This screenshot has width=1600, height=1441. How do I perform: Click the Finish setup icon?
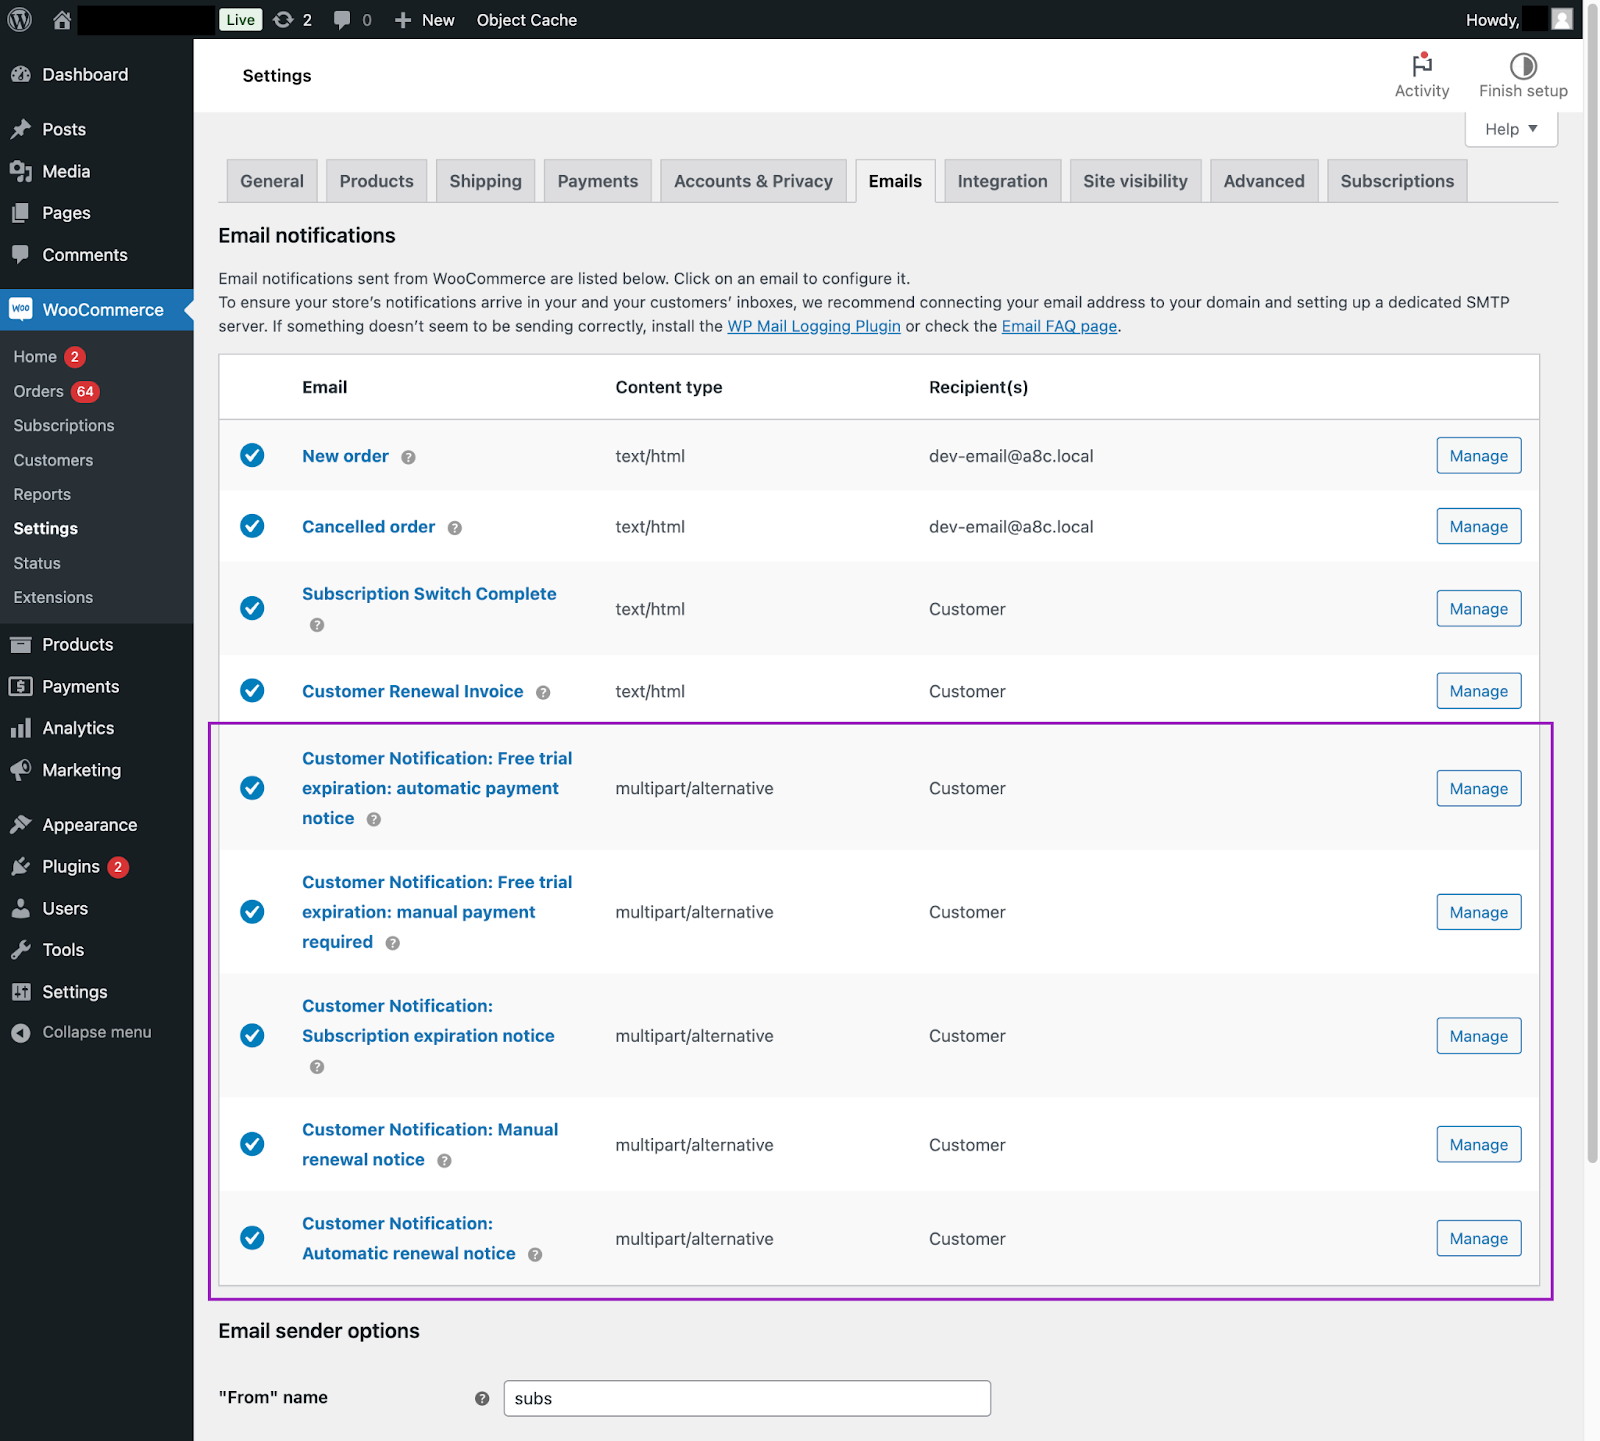click(x=1523, y=68)
